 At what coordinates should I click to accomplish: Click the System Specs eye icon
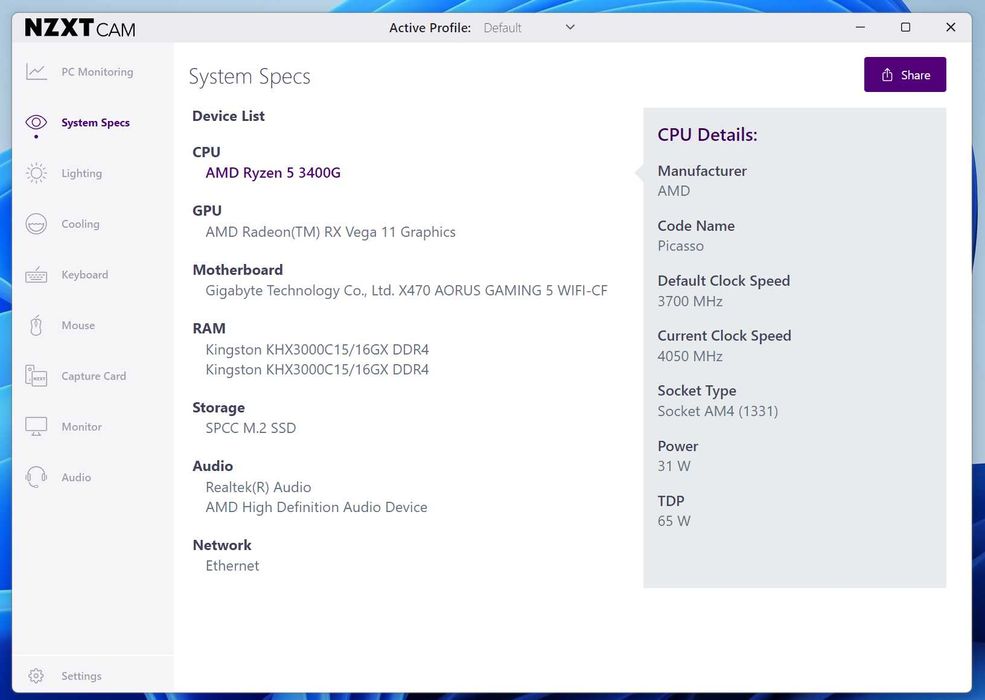coord(36,122)
